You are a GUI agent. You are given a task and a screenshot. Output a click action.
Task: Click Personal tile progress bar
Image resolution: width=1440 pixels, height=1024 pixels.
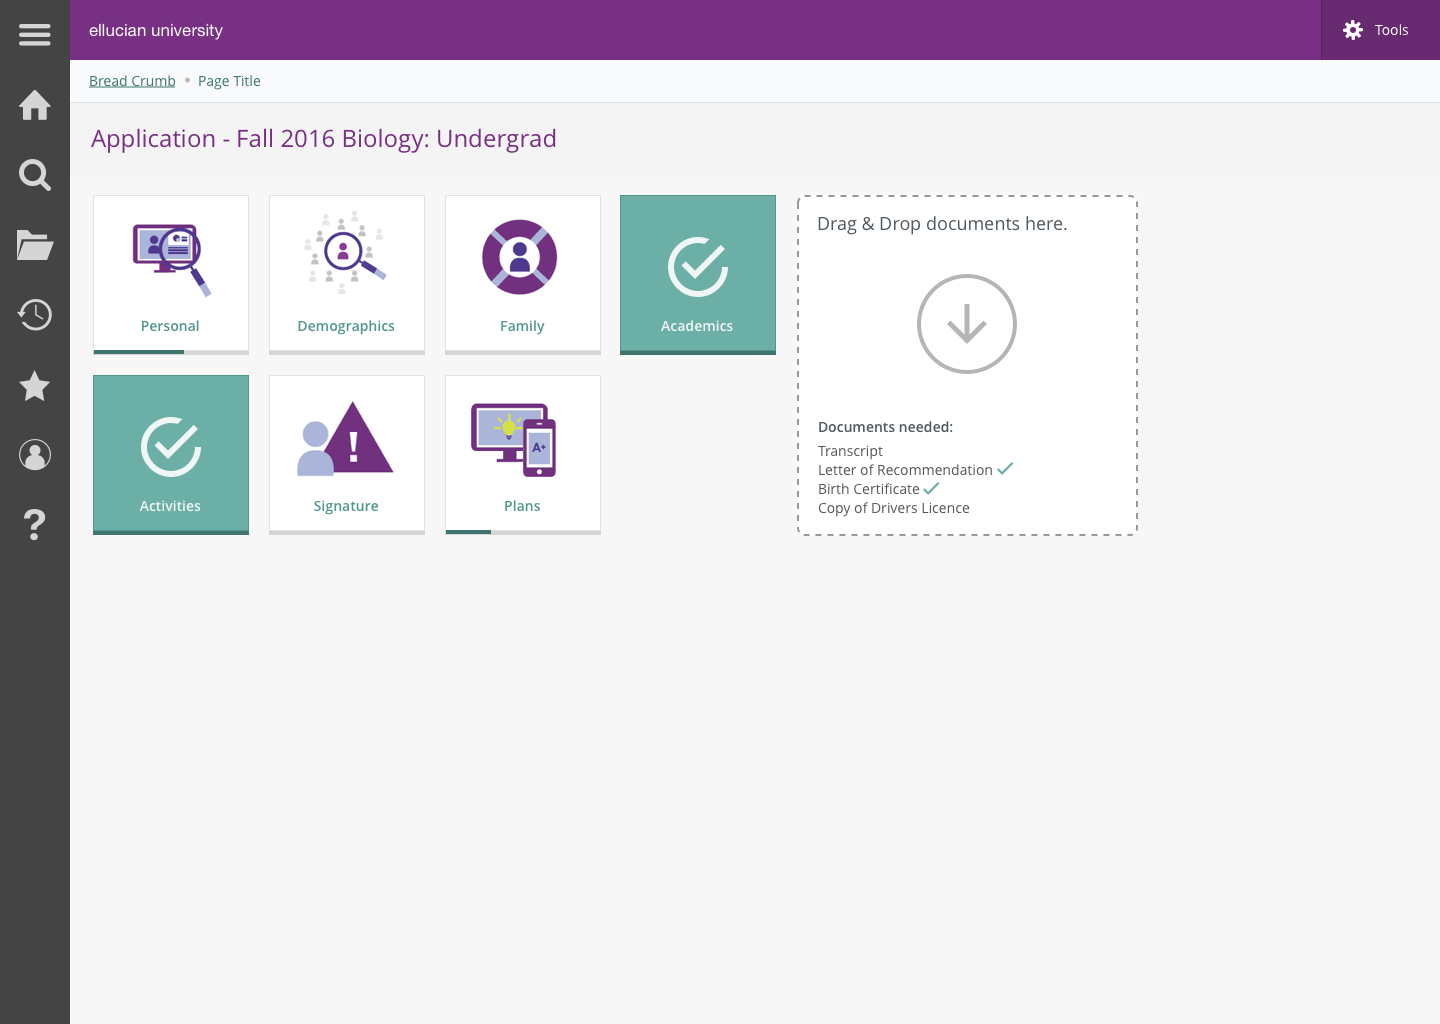[171, 352]
